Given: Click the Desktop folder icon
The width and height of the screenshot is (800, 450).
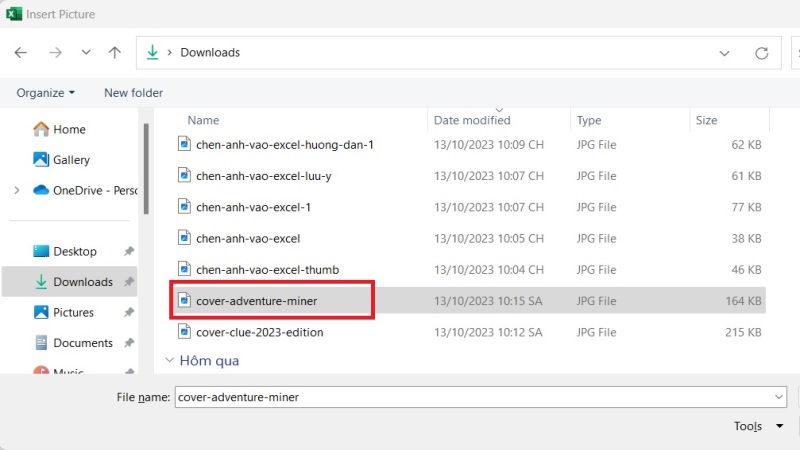Looking at the screenshot, I should tap(41, 251).
